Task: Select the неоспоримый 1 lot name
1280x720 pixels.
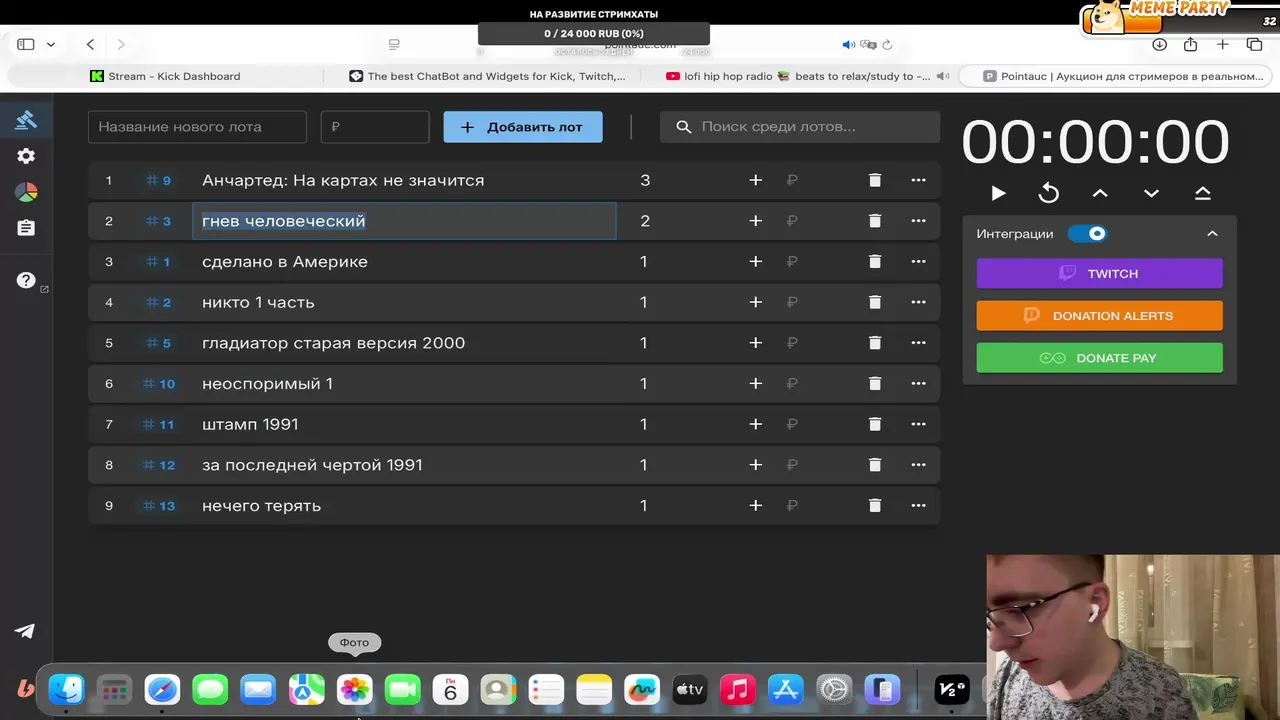Action: (267, 384)
